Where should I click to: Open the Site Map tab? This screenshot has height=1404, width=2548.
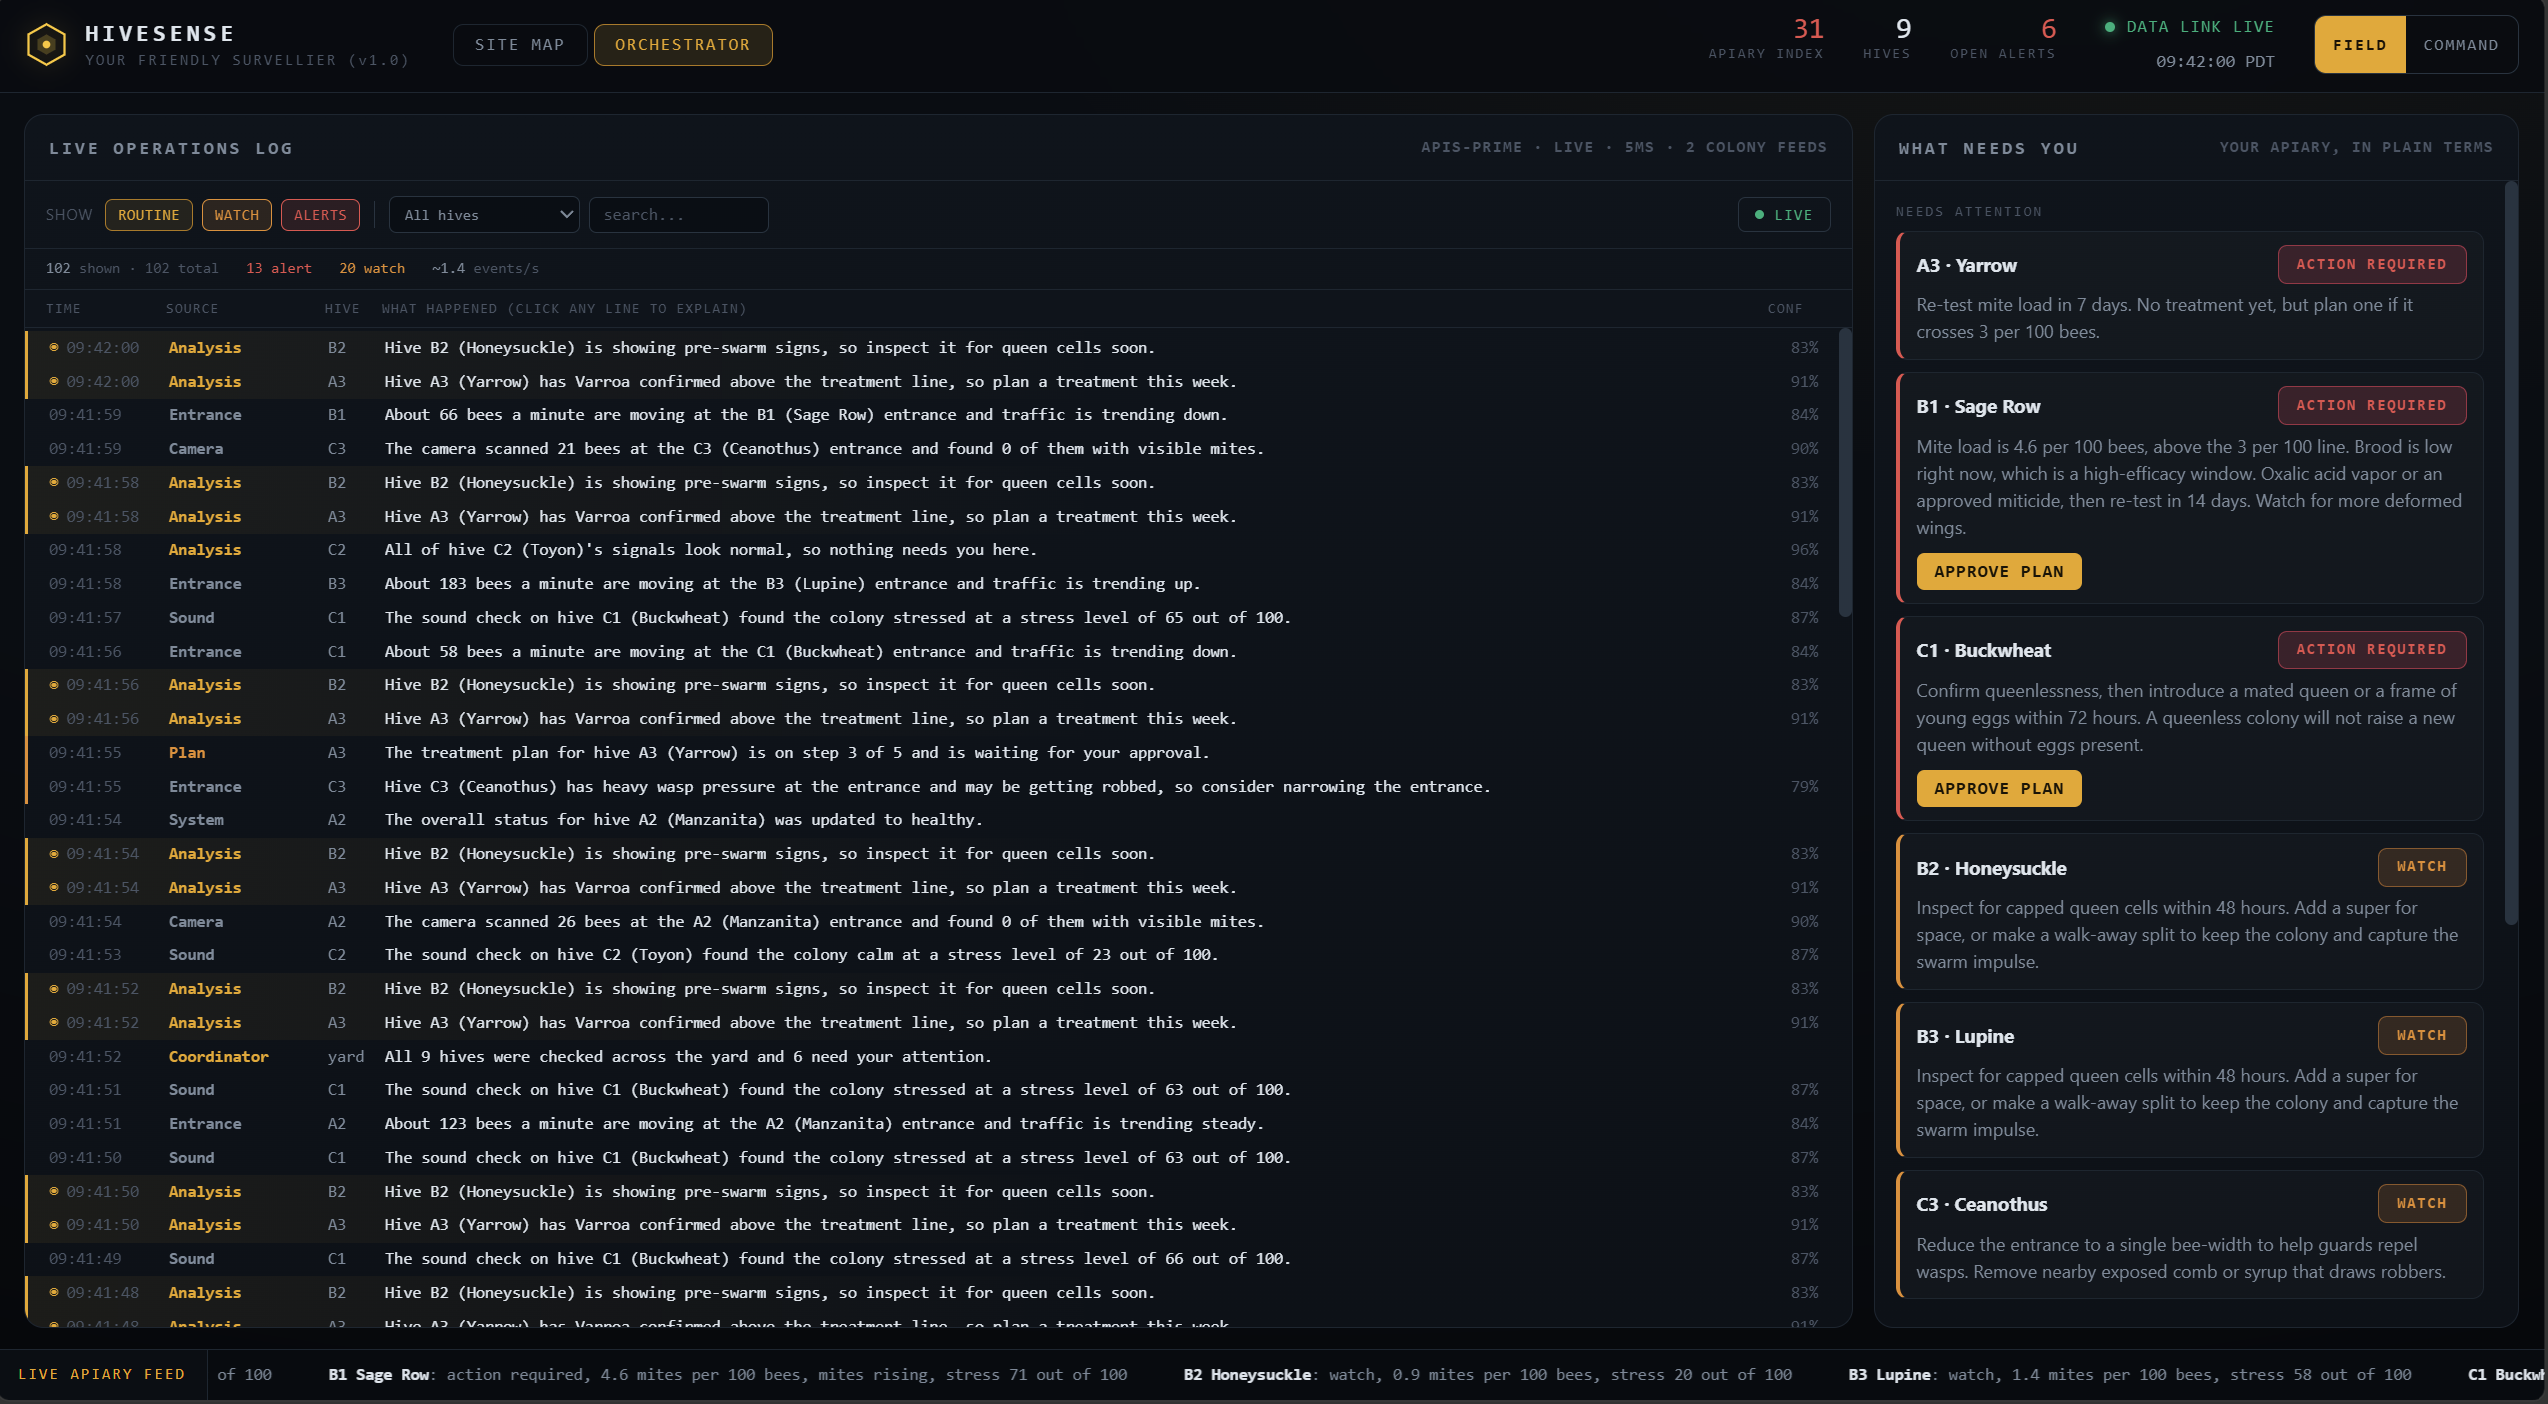point(519,45)
